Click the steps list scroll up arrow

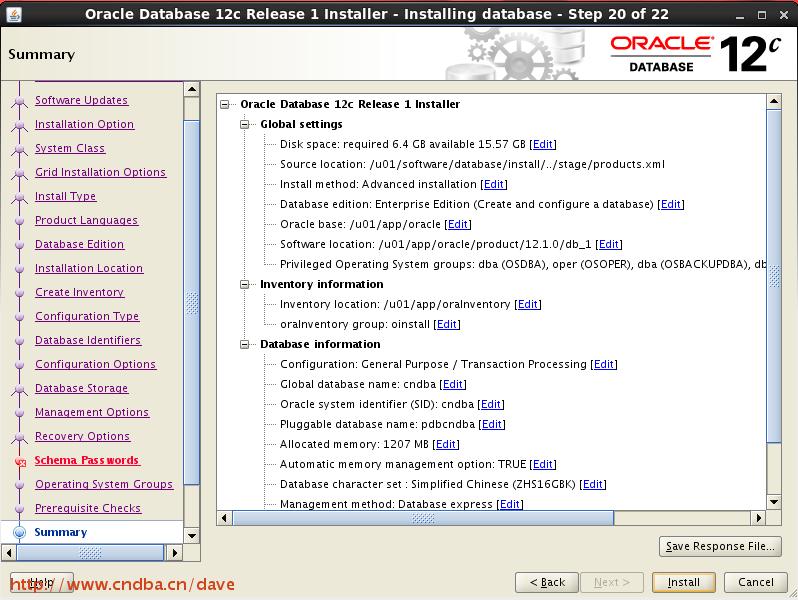[x=192, y=90]
